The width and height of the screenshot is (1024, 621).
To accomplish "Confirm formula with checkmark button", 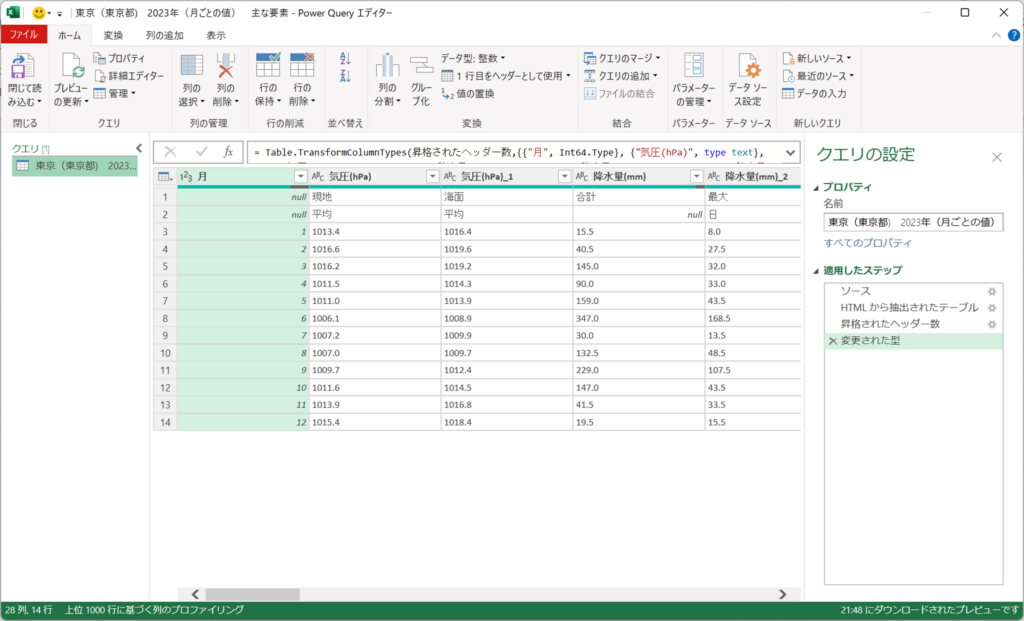I will pos(201,152).
